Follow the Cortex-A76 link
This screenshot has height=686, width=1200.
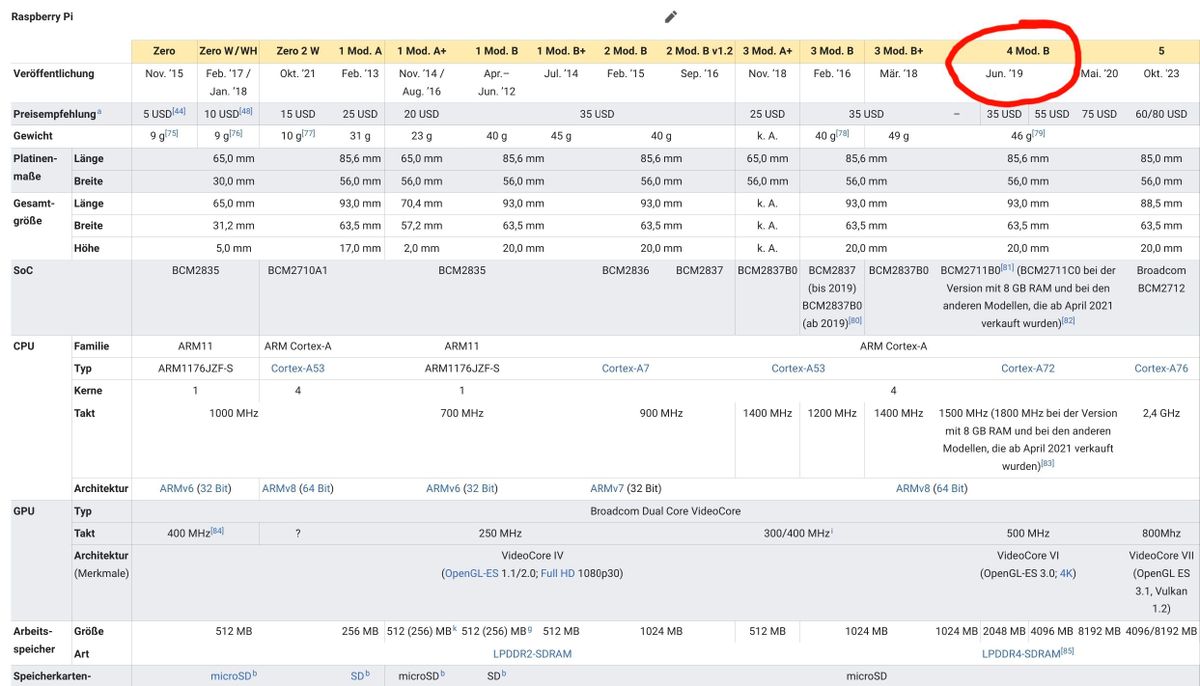[1161, 369]
